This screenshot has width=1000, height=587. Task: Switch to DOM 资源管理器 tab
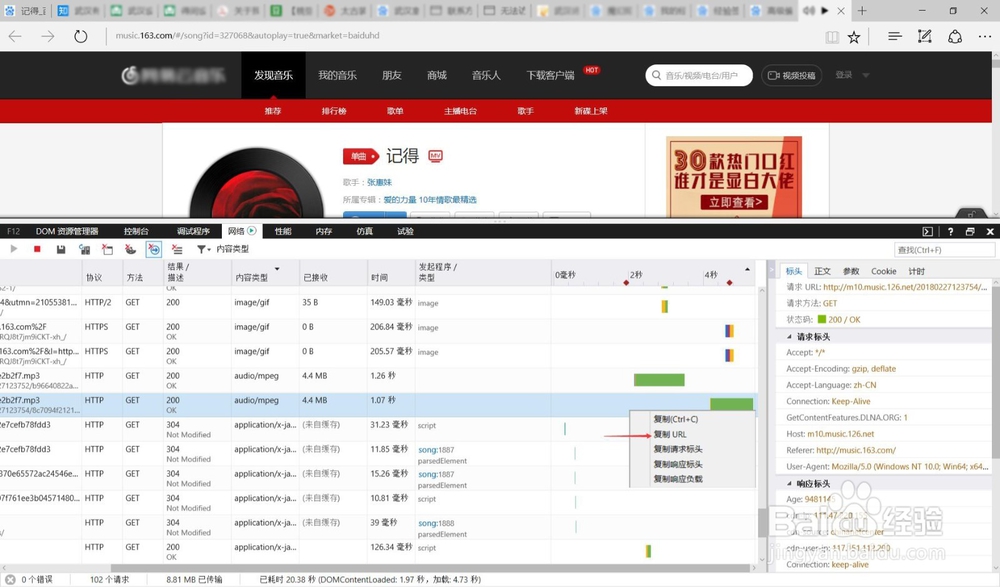[x=67, y=231]
